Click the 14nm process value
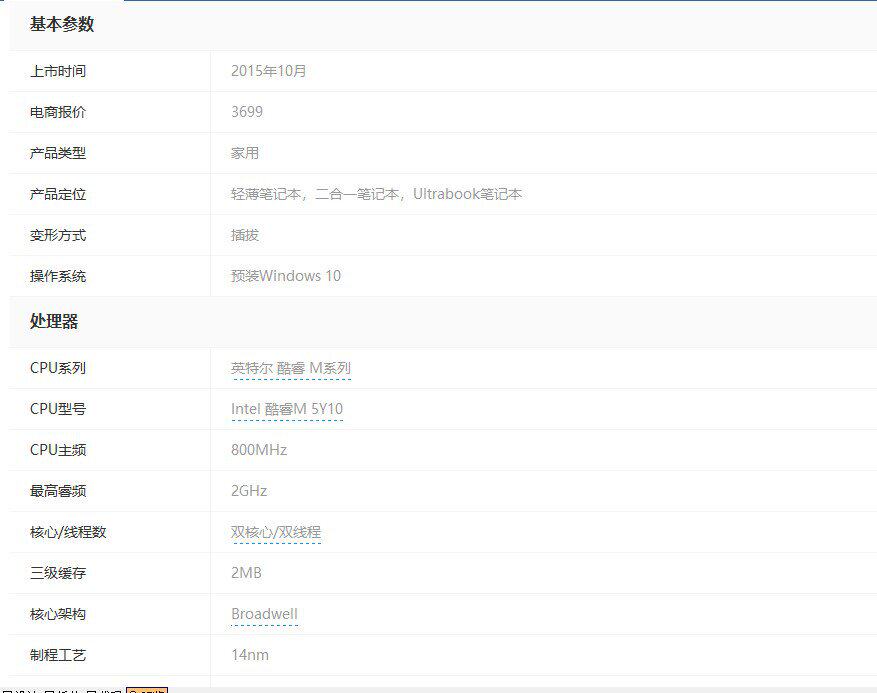This screenshot has height=693, width=877. click(249, 655)
